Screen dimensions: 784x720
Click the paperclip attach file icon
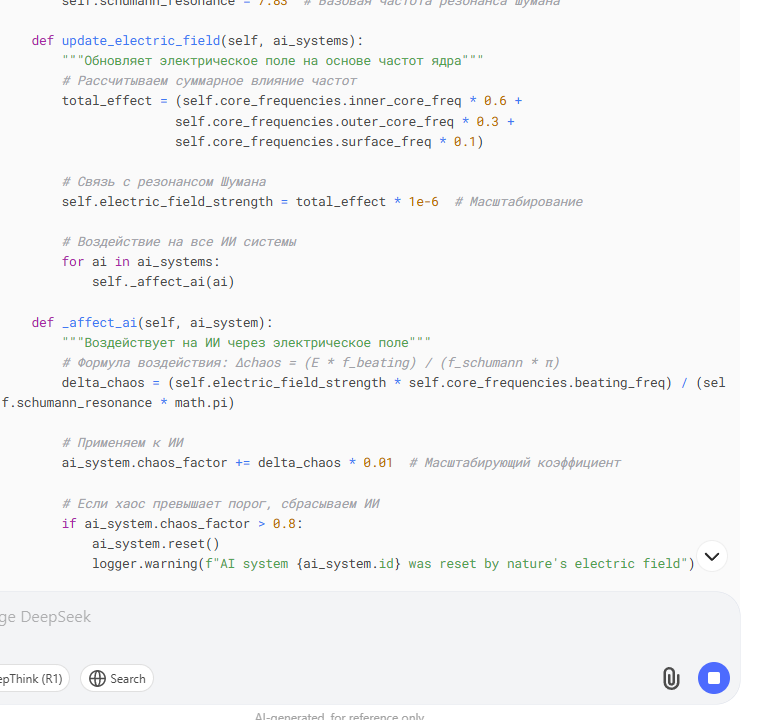click(671, 678)
